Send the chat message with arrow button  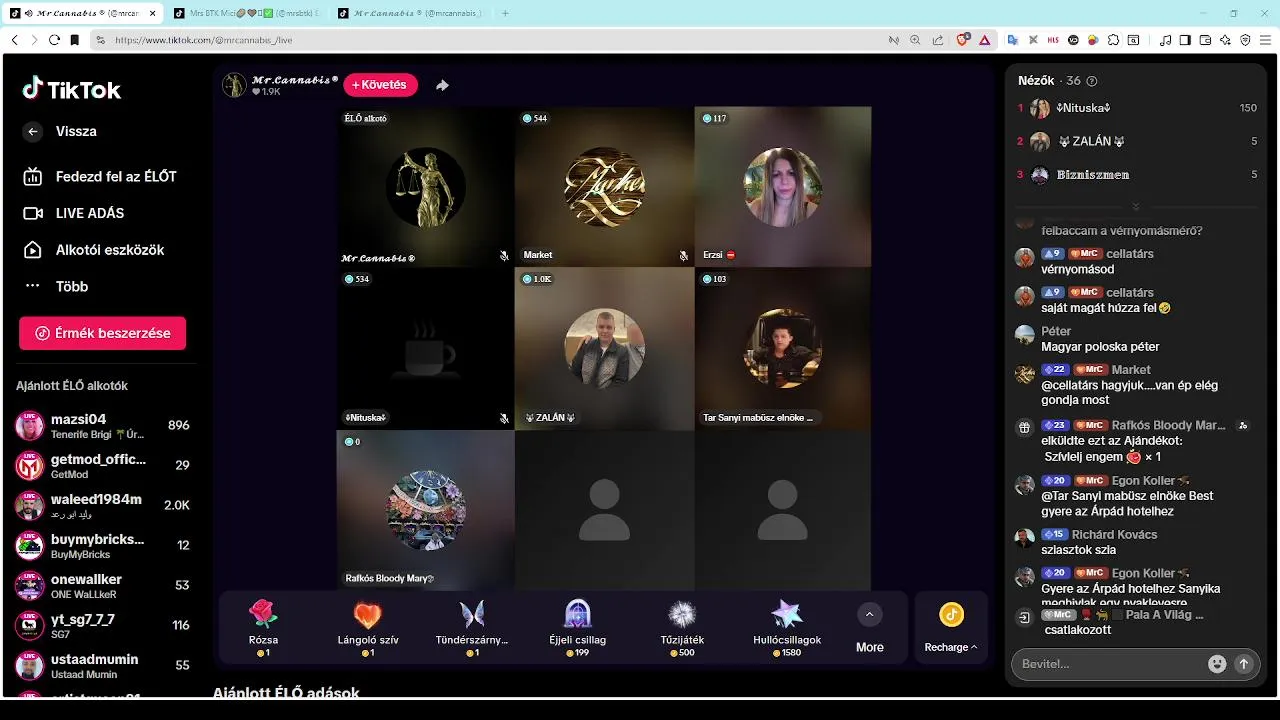click(x=1244, y=664)
